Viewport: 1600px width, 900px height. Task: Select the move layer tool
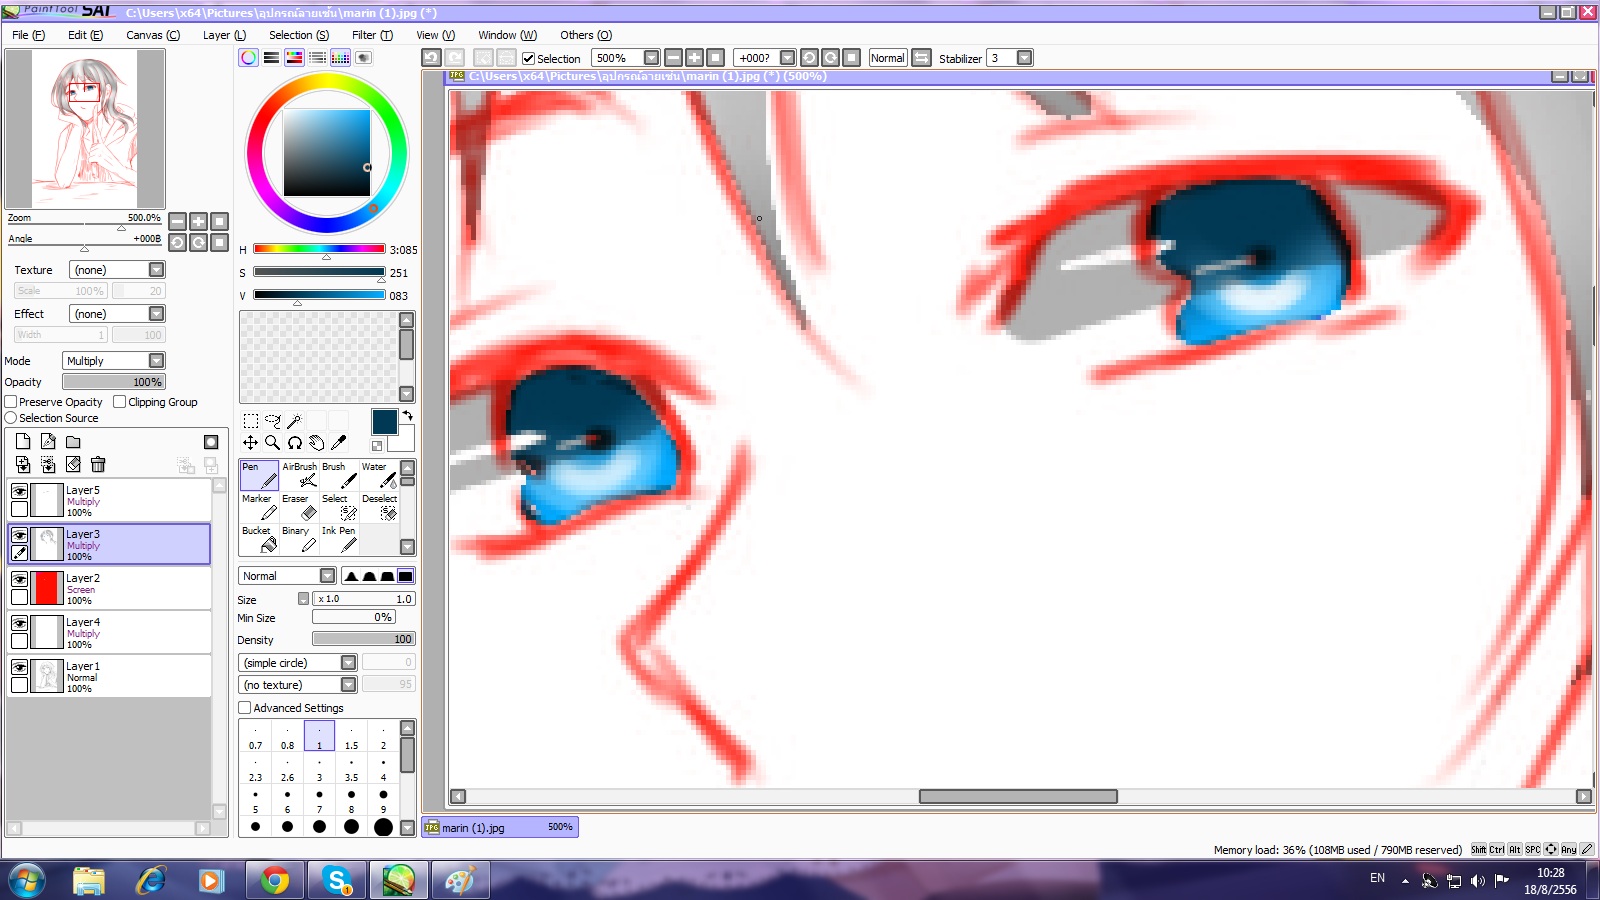pos(251,443)
